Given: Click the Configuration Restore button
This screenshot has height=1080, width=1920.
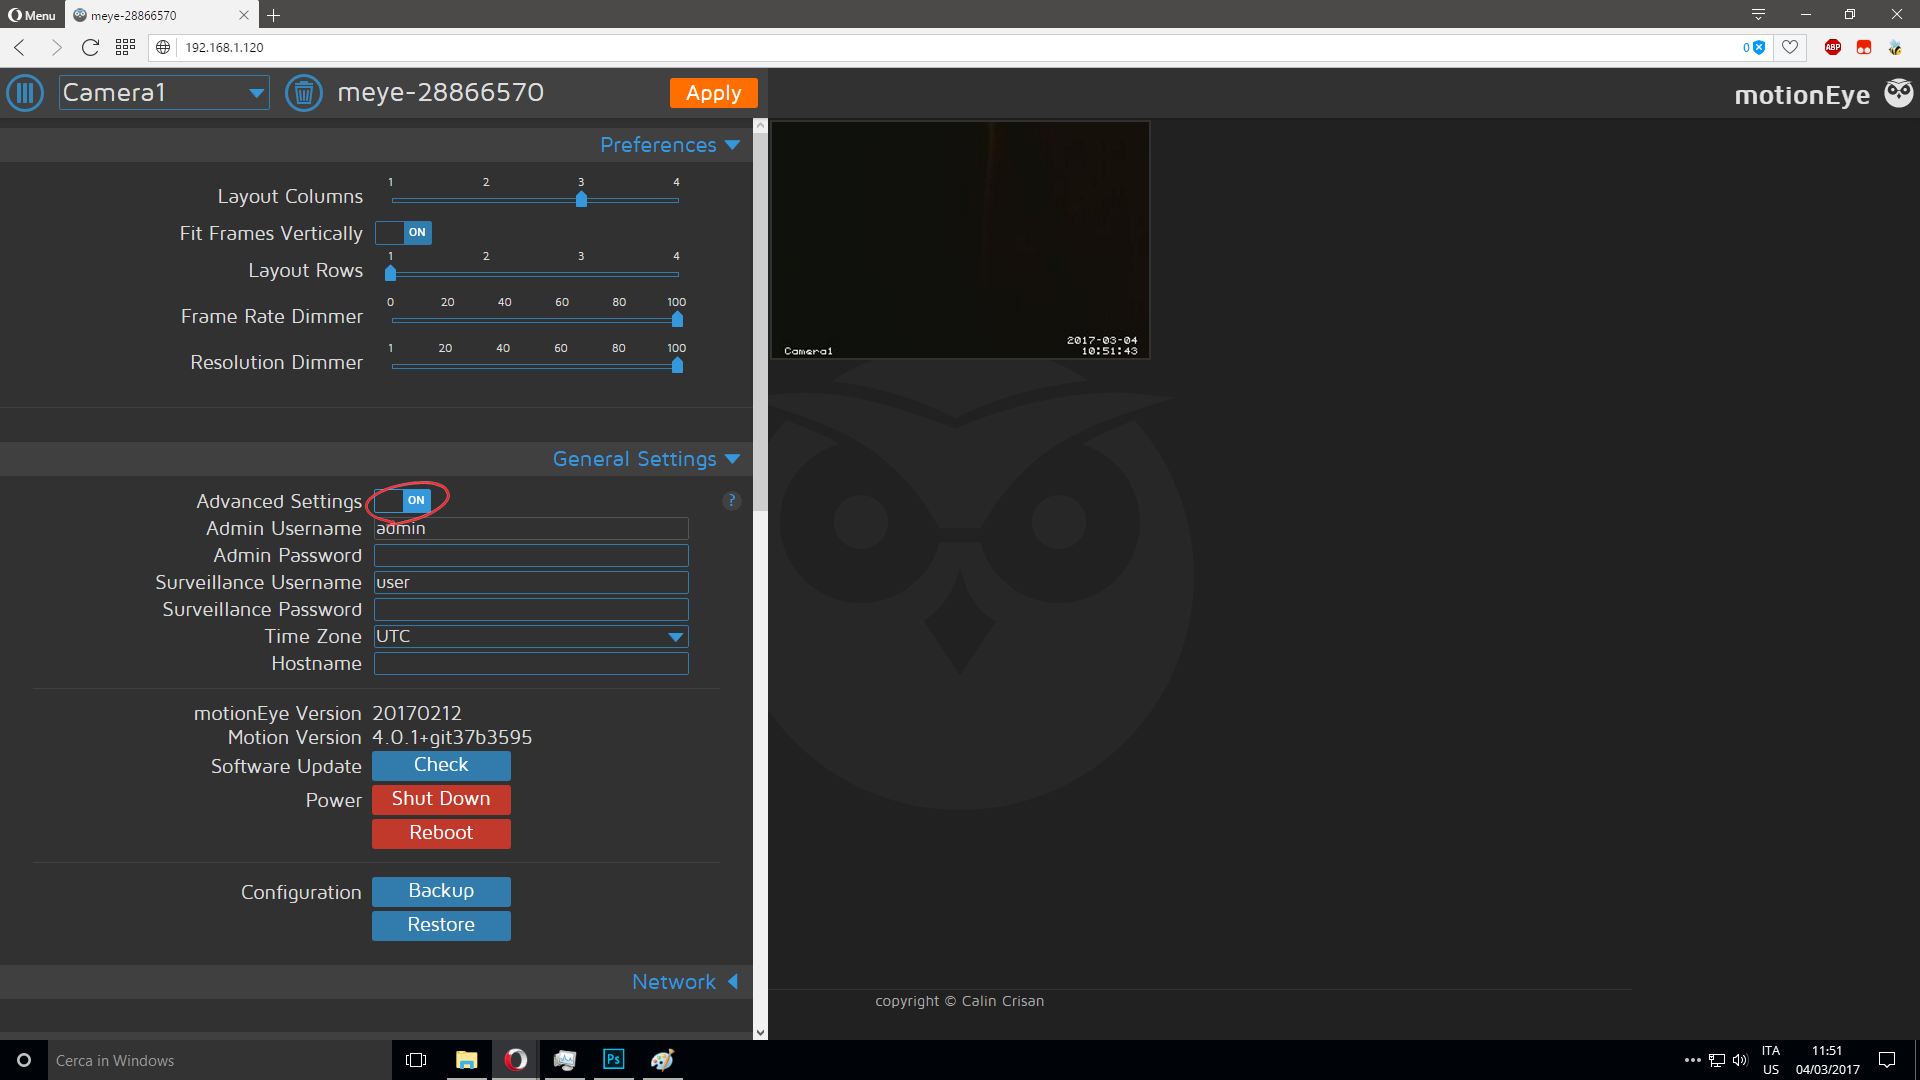Looking at the screenshot, I should 441,926.
